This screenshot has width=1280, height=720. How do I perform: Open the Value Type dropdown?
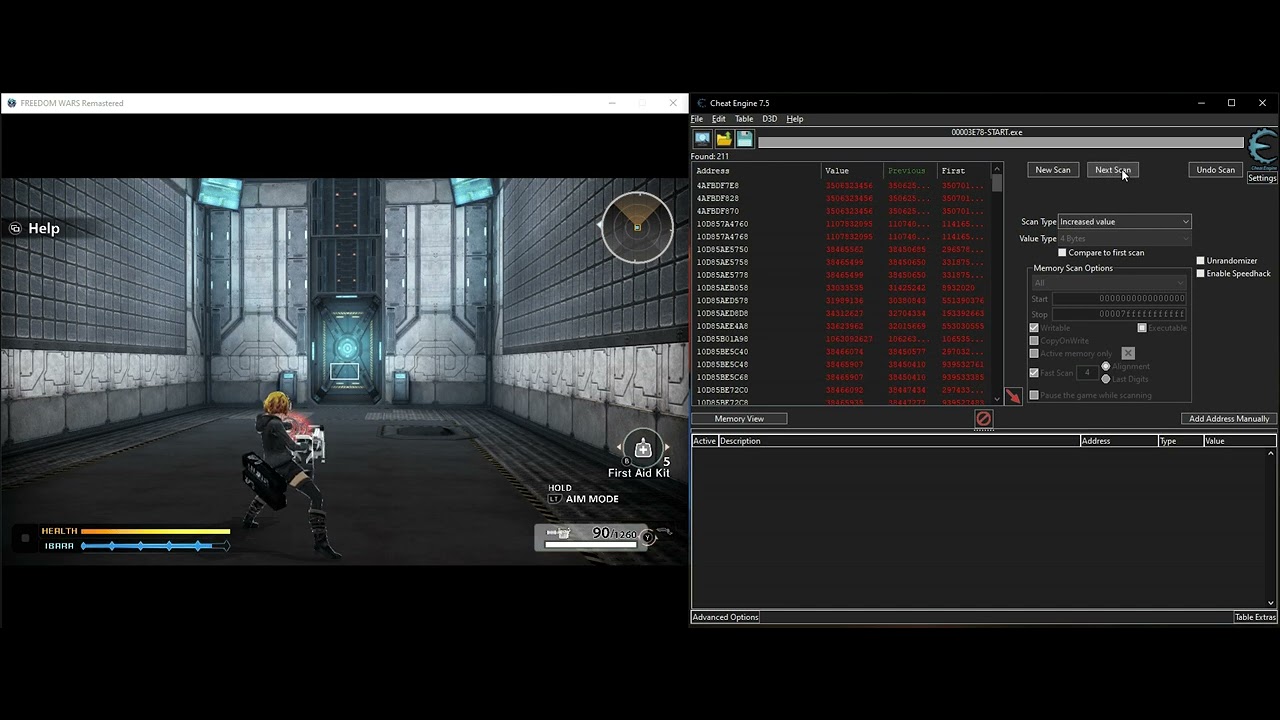tap(1124, 239)
